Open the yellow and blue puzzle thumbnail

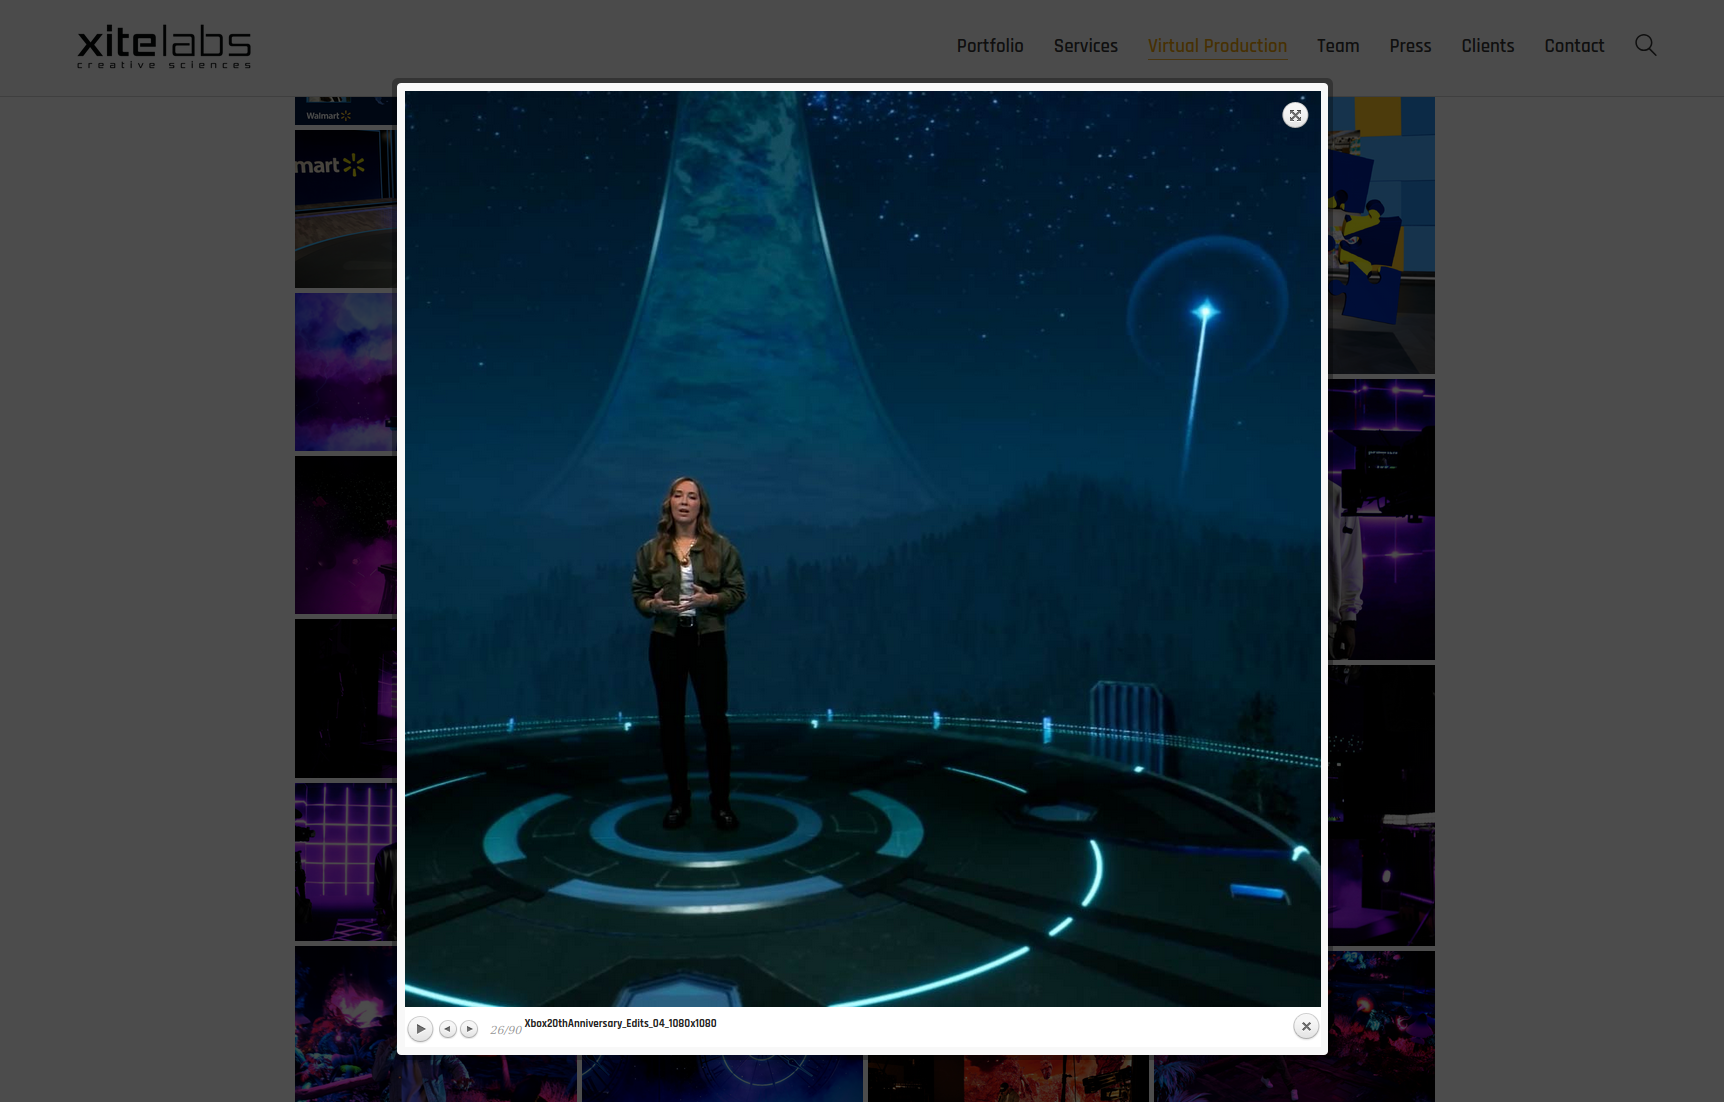pyautogui.click(x=1382, y=235)
